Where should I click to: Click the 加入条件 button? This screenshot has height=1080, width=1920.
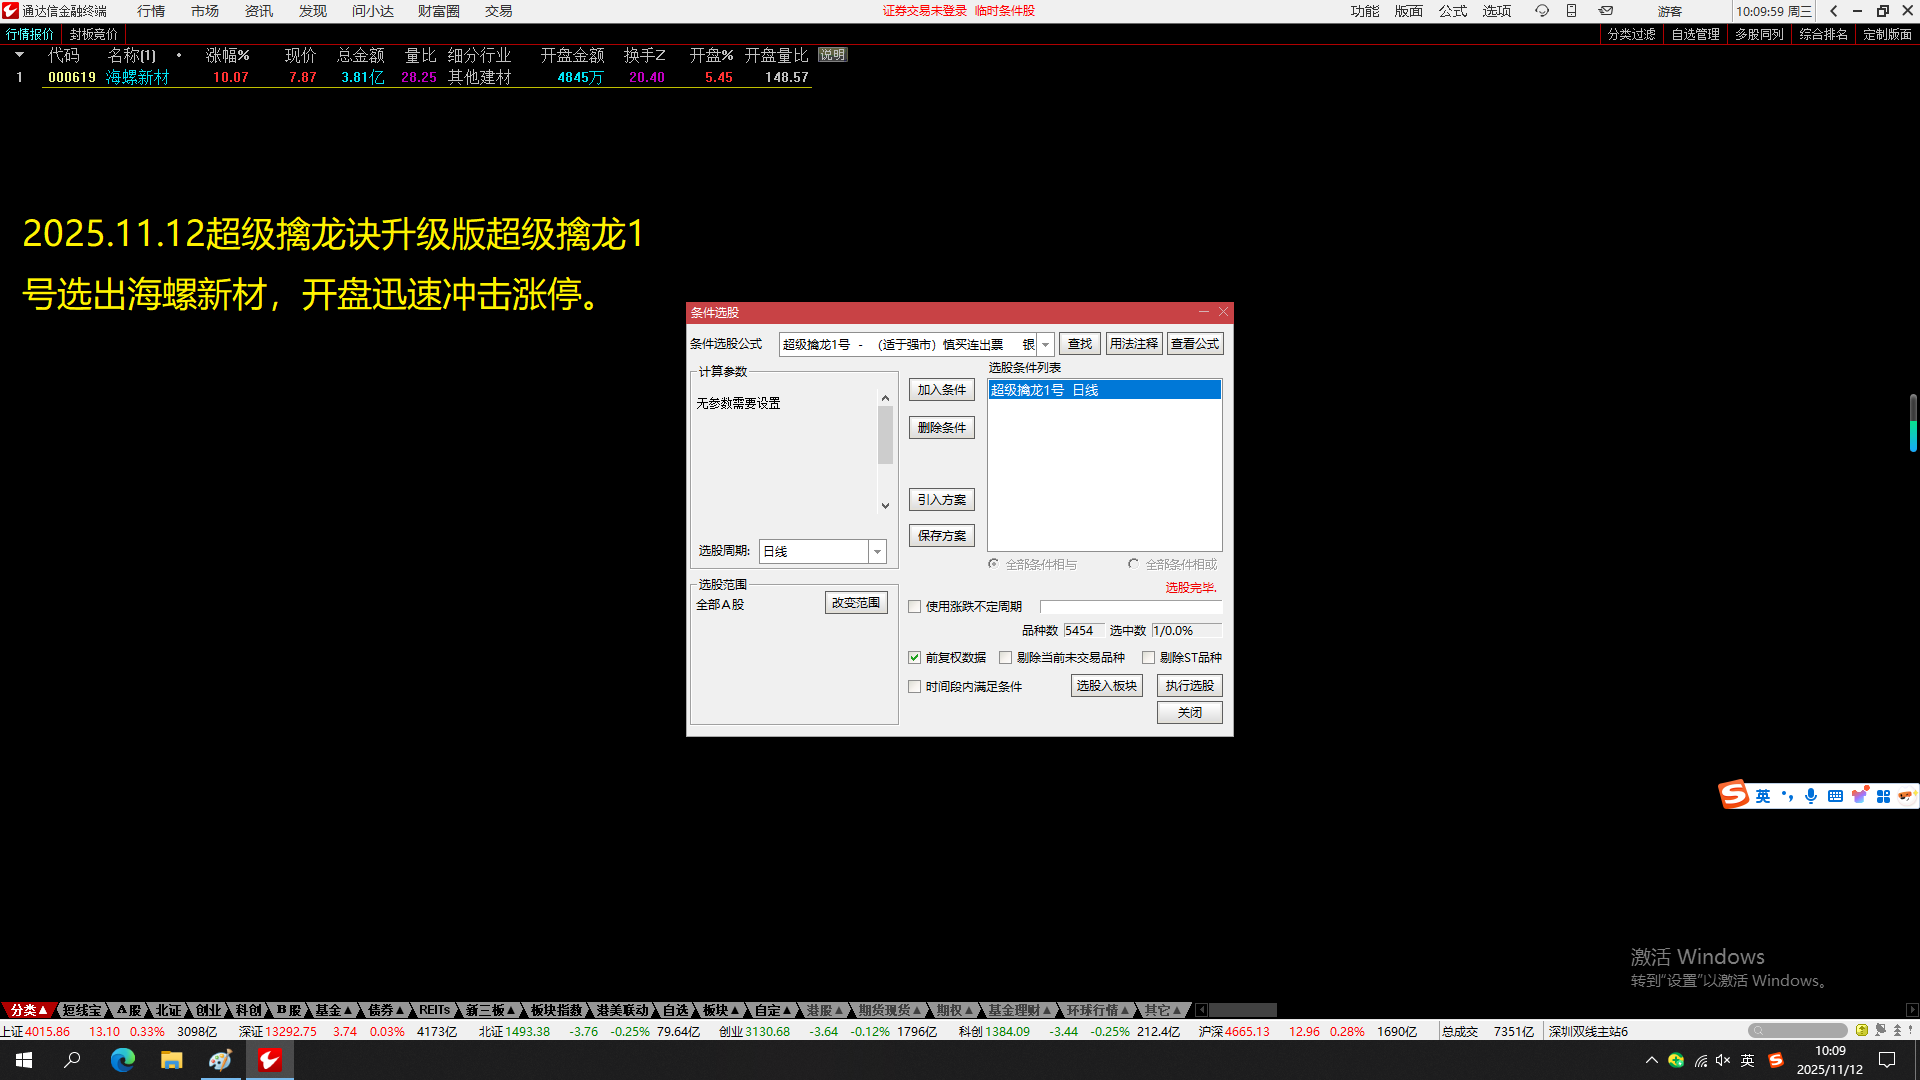(x=941, y=390)
